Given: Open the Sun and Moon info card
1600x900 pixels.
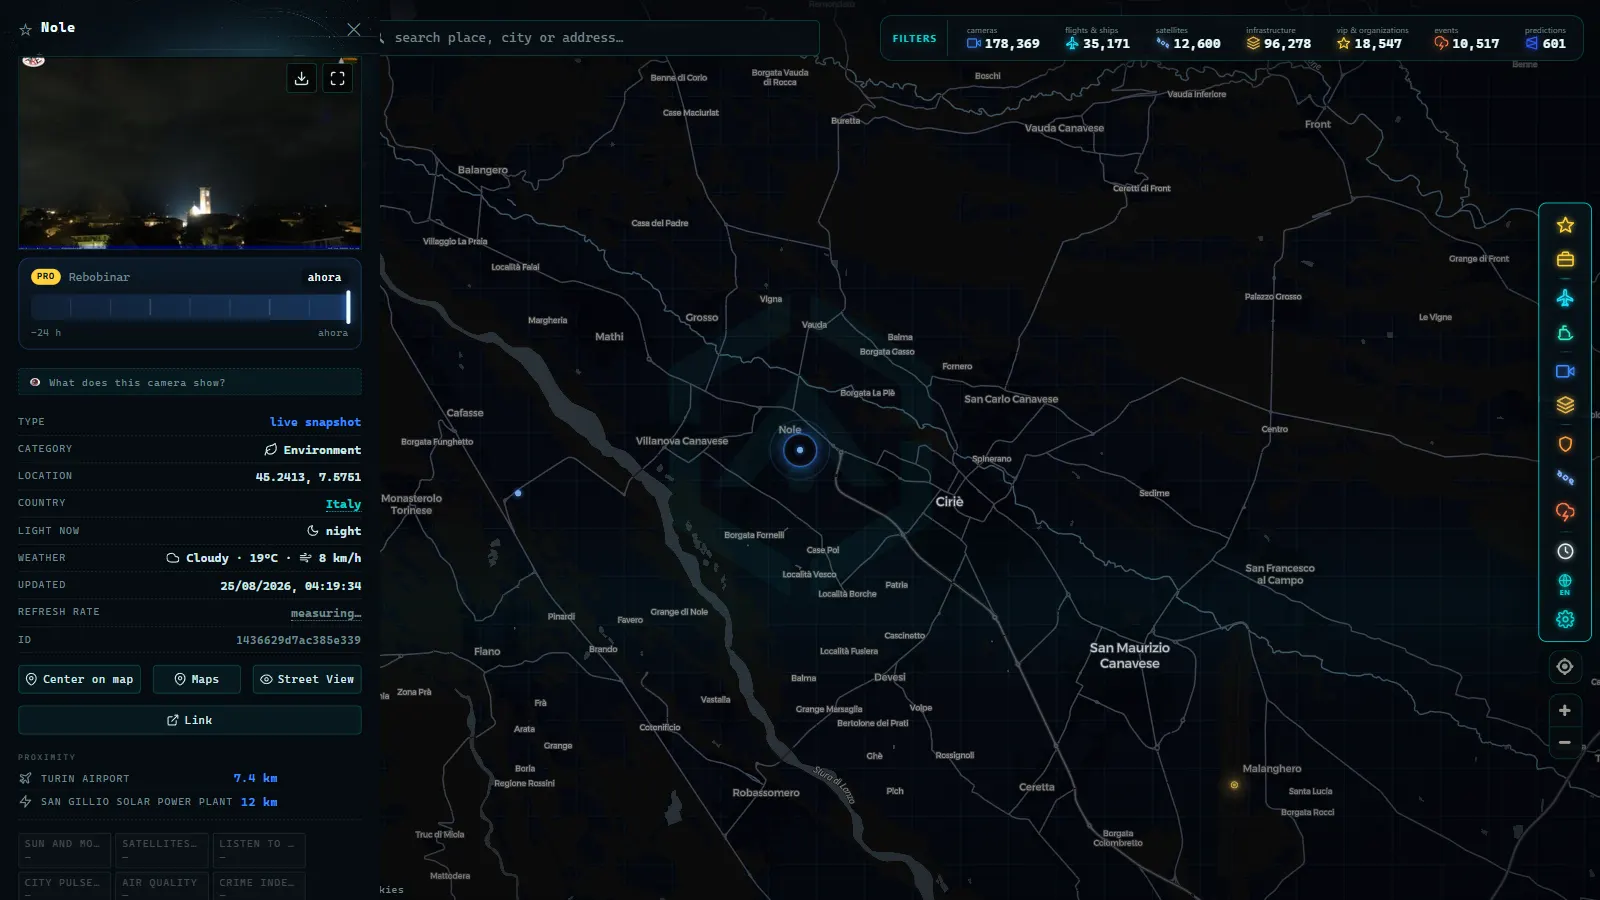Looking at the screenshot, I should coord(64,849).
